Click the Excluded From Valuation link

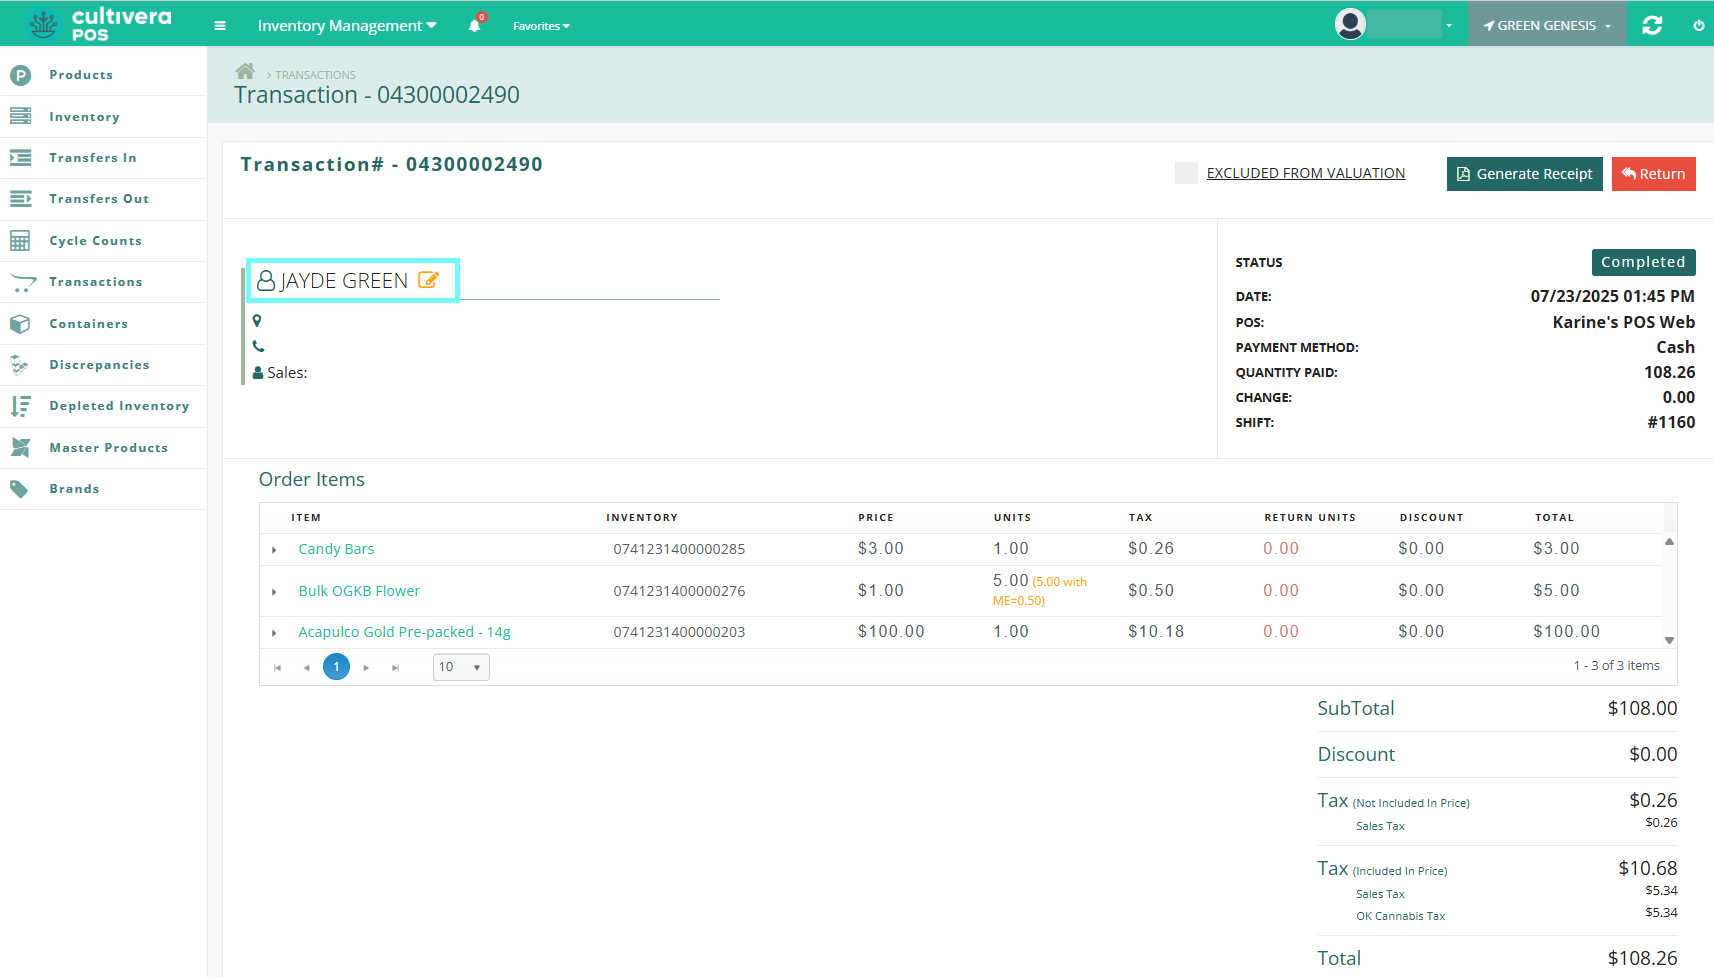click(x=1306, y=173)
